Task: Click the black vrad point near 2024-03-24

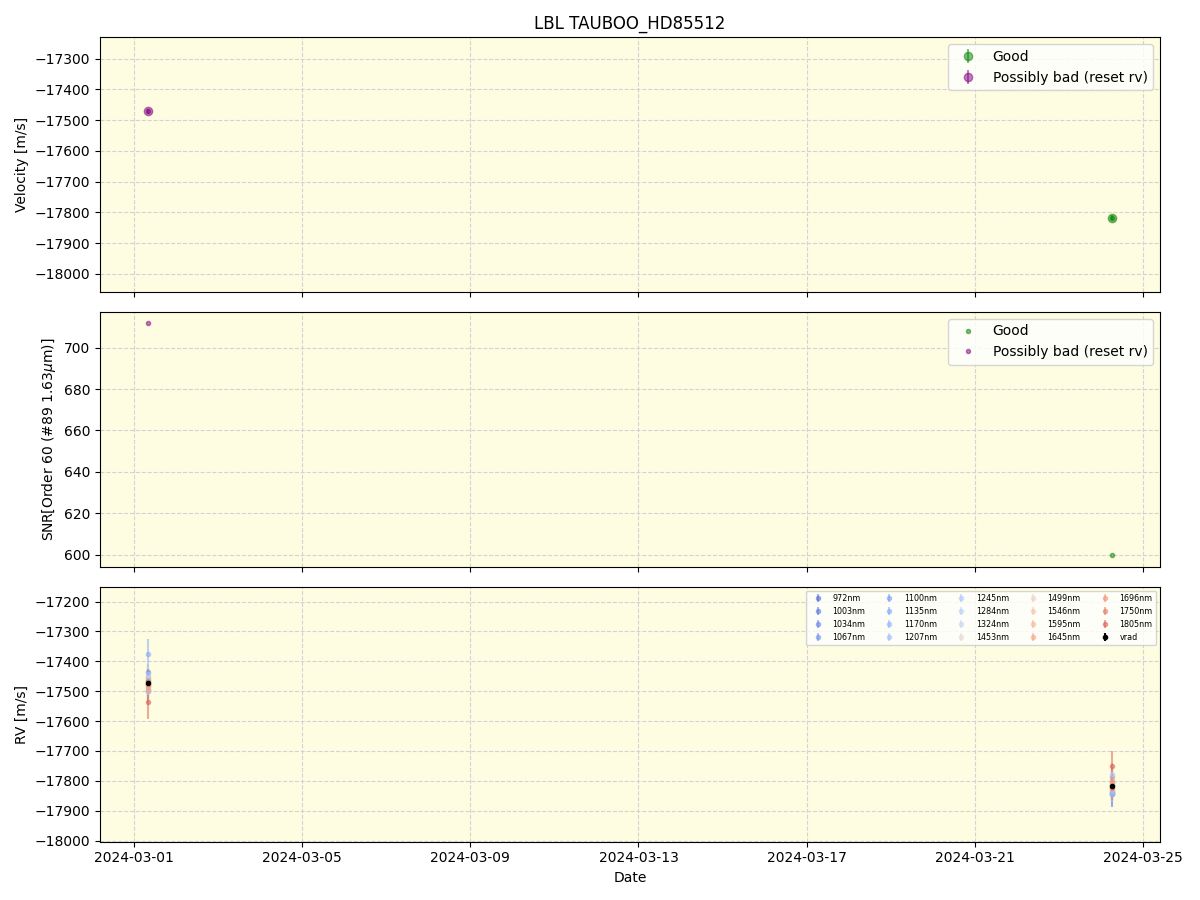Action: coord(1112,786)
